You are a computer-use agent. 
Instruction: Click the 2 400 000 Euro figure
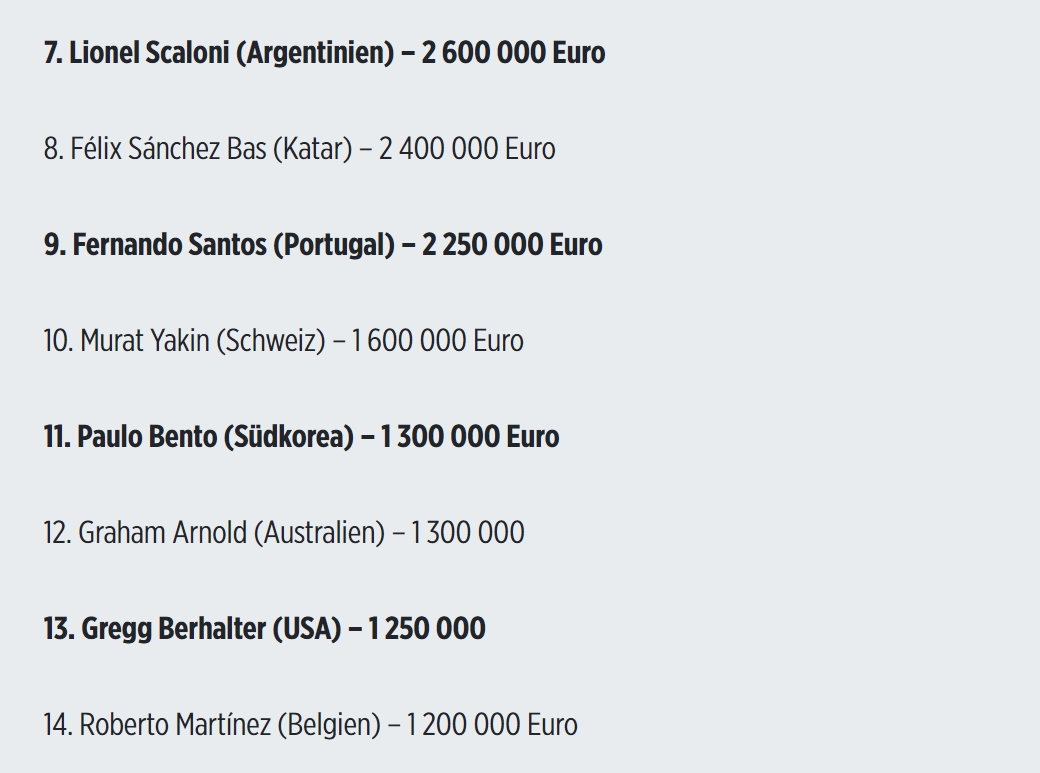[467, 149]
